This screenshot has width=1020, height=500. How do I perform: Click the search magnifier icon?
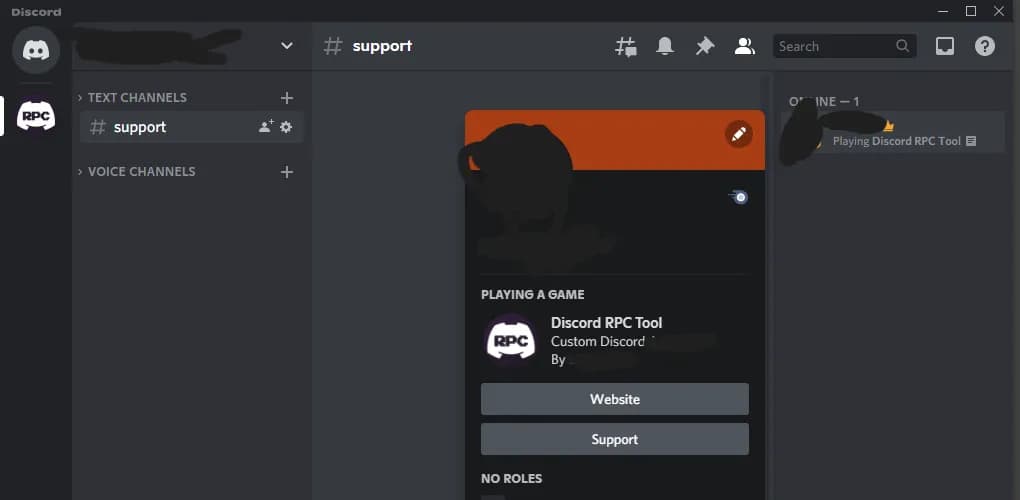902,46
